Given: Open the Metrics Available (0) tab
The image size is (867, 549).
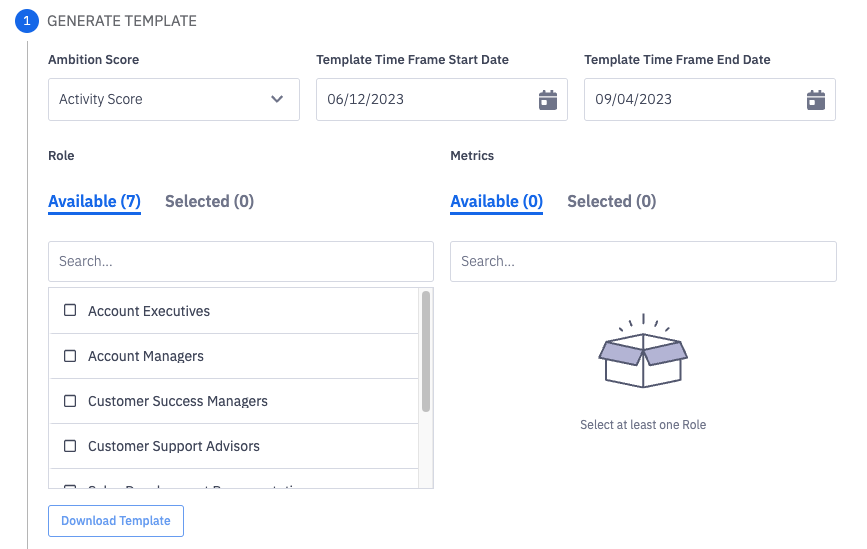Looking at the screenshot, I should [496, 201].
